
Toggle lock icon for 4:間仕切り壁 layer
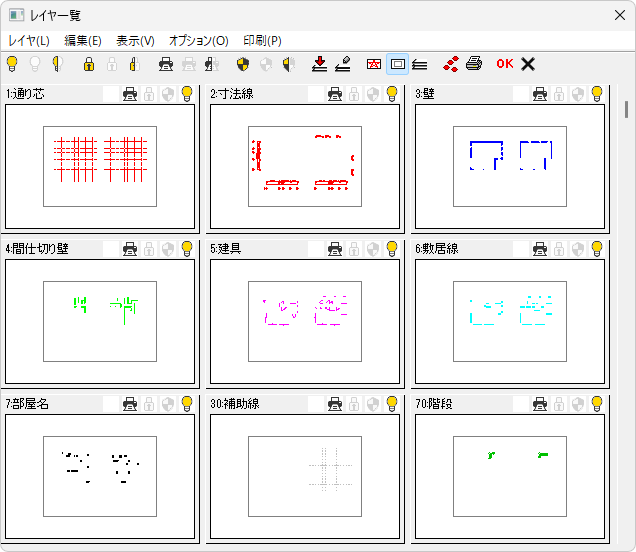(x=149, y=249)
